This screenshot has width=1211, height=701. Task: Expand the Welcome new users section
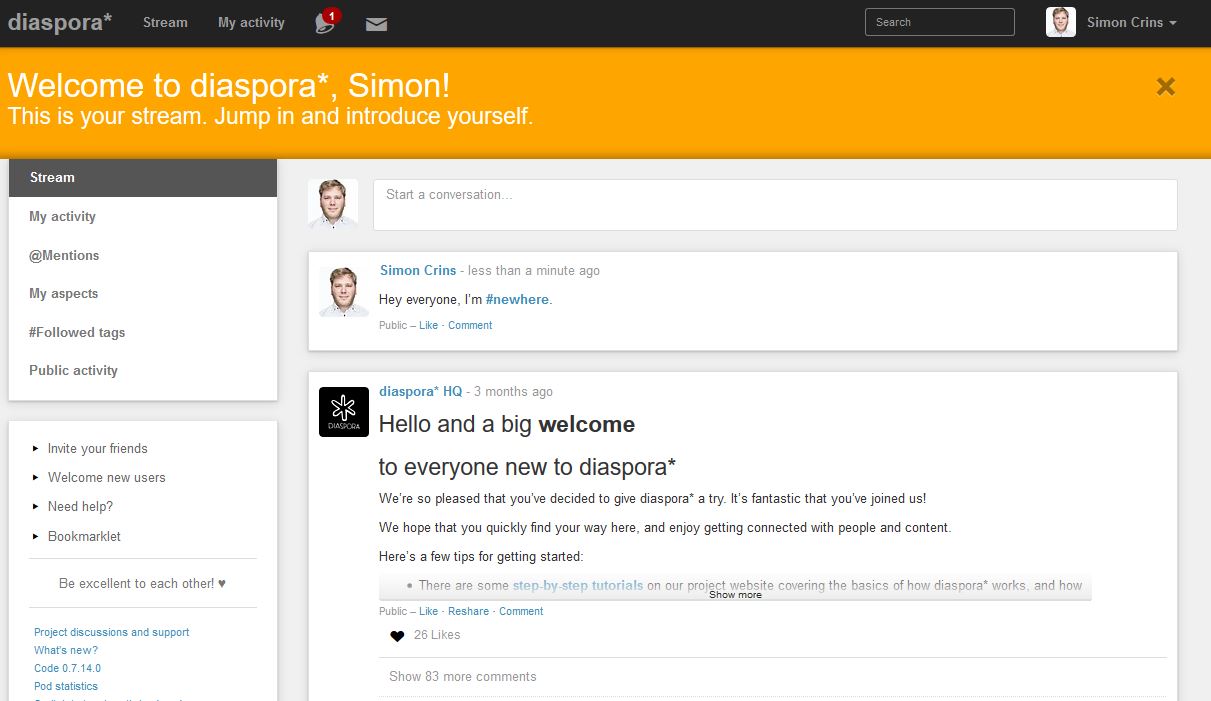(106, 478)
